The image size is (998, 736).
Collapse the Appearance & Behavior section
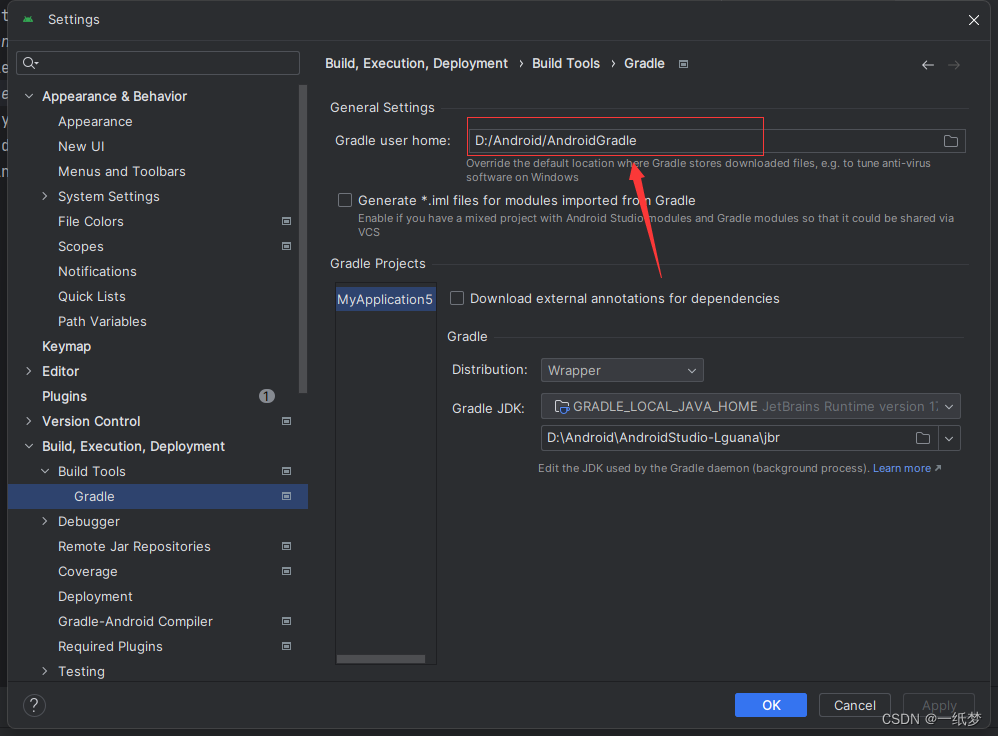tap(29, 96)
